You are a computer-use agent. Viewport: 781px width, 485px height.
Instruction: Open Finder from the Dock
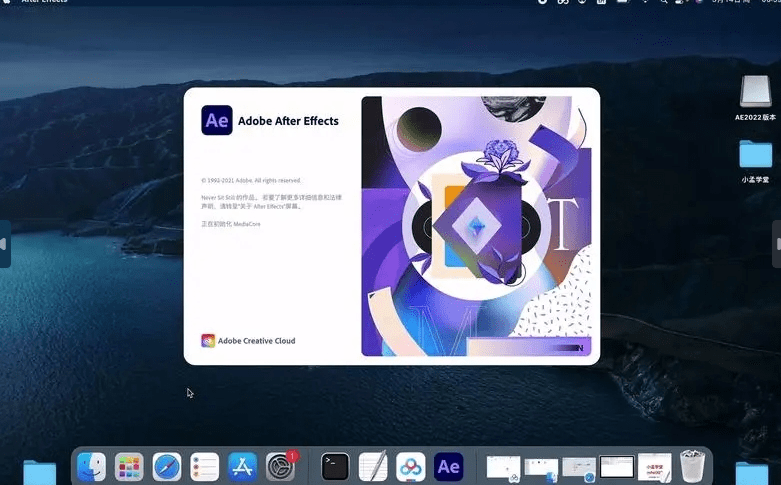click(91, 467)
